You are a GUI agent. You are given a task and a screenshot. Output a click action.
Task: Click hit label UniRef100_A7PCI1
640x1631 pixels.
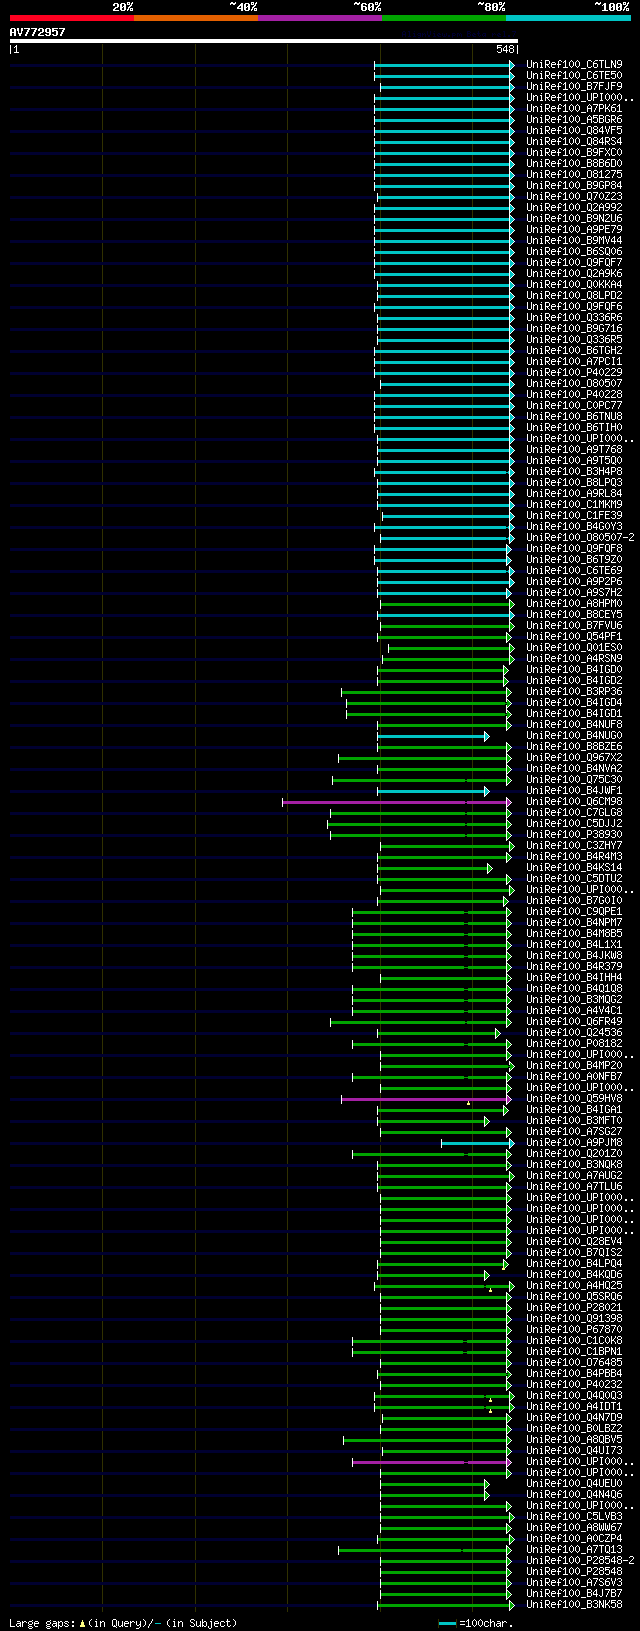pyautogui.click(x=574, y=361)
